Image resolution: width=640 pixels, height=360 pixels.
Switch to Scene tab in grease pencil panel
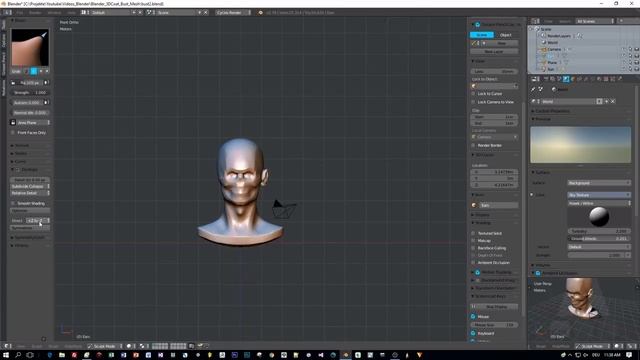pyautogui.click(x=482, y=35)
